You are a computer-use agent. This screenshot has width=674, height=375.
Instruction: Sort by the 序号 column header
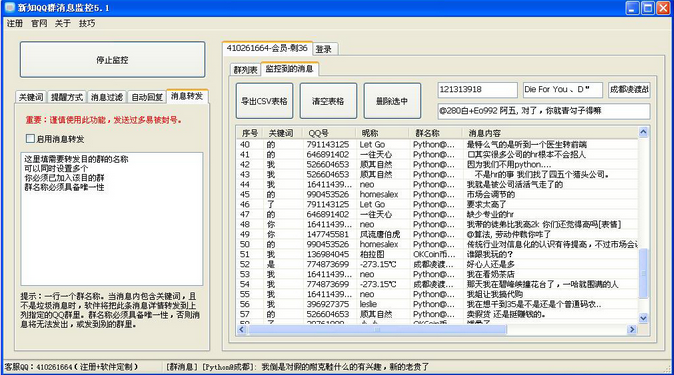click(x=250, y=133)
